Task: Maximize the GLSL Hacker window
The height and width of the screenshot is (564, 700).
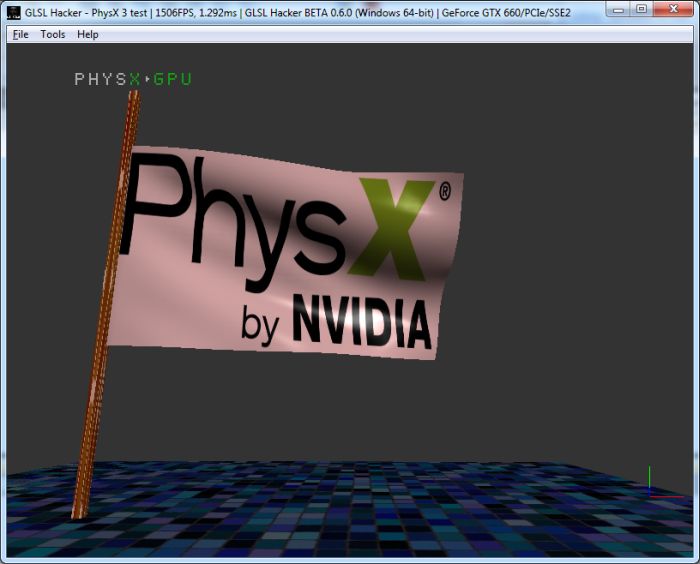Action: point(642,9)
